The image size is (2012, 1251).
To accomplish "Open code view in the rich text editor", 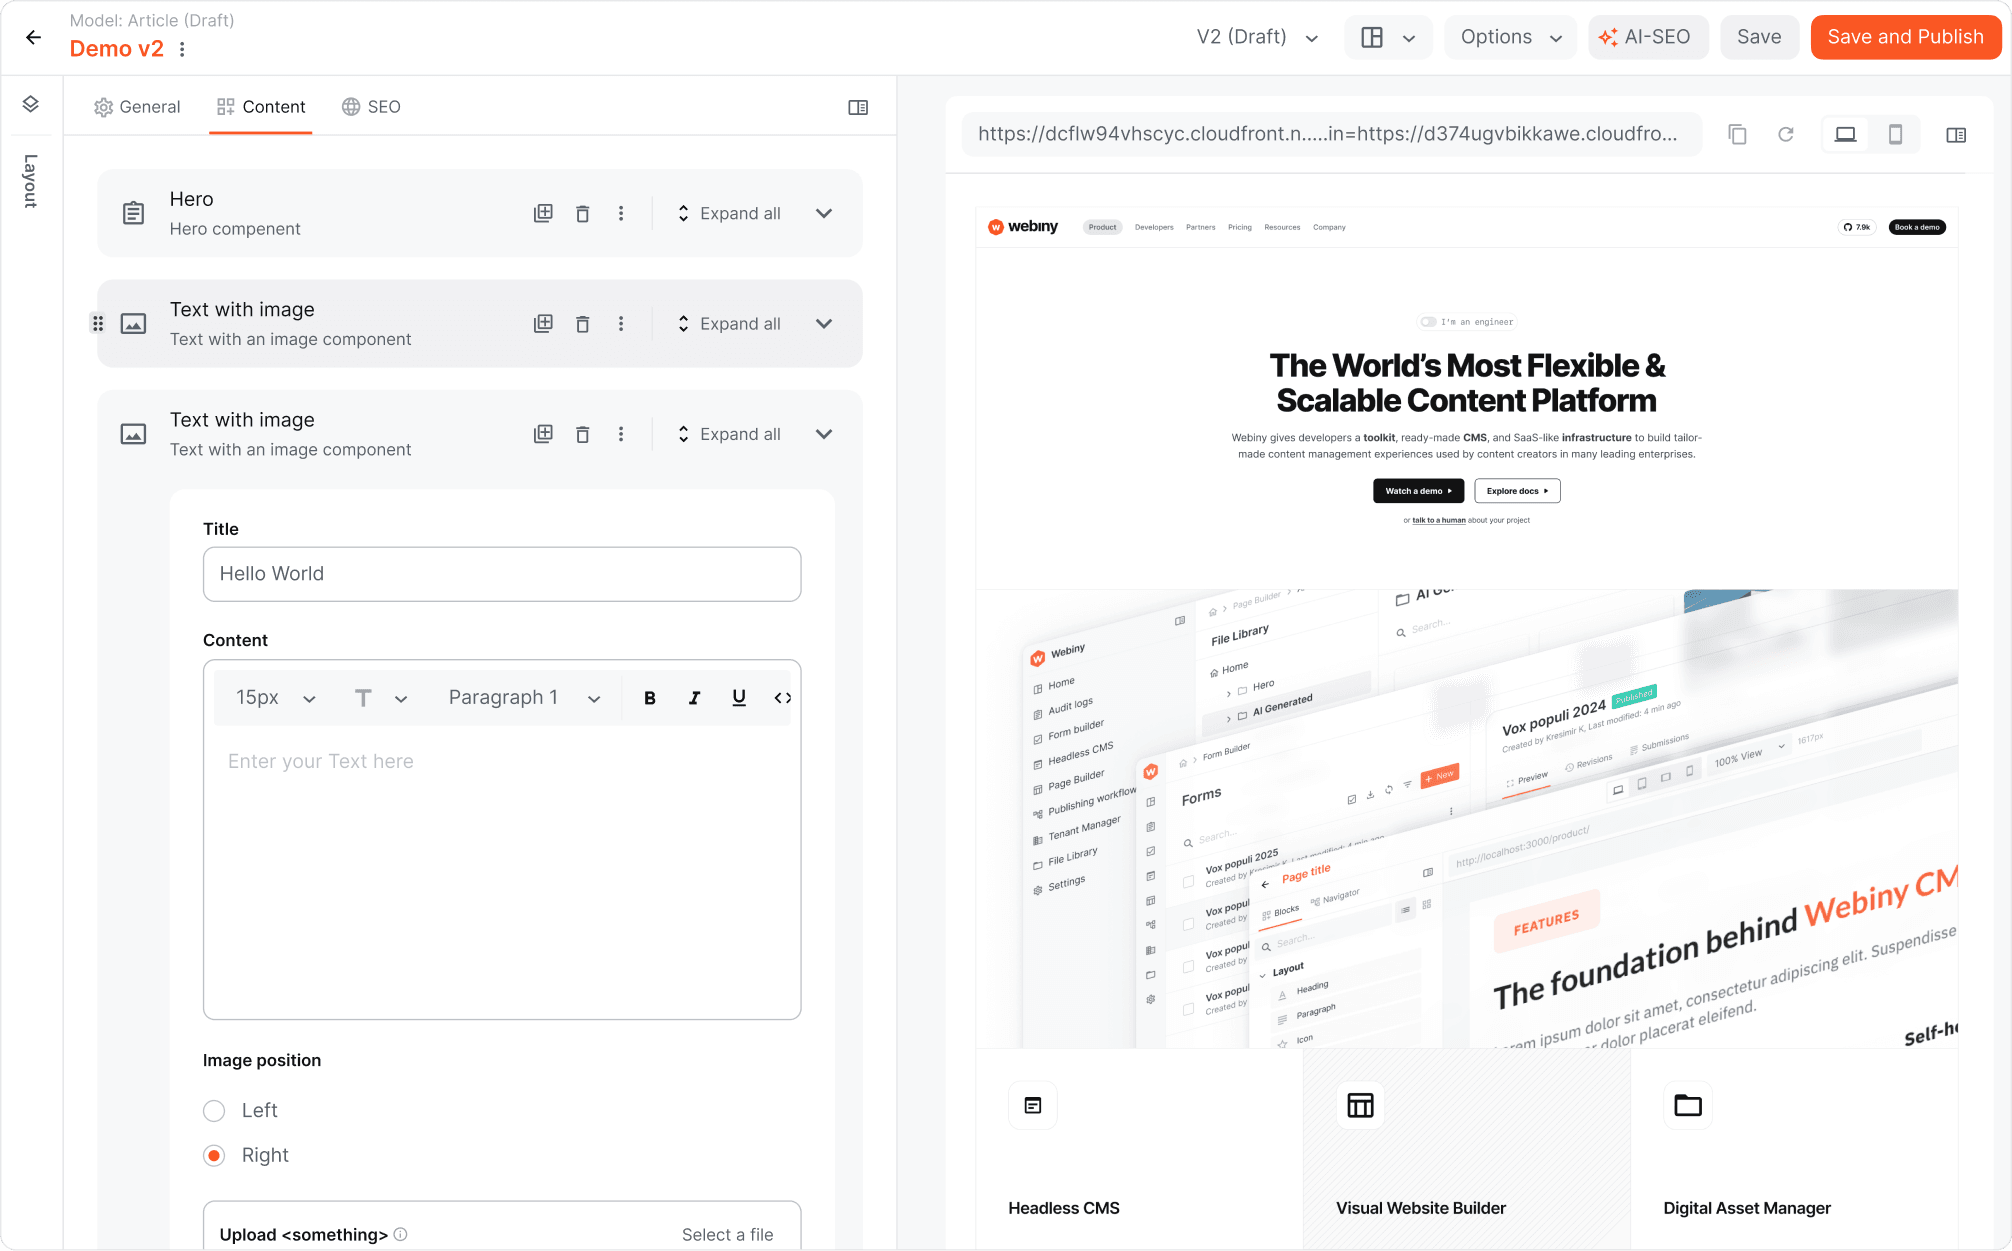I will tap(783, 697).
